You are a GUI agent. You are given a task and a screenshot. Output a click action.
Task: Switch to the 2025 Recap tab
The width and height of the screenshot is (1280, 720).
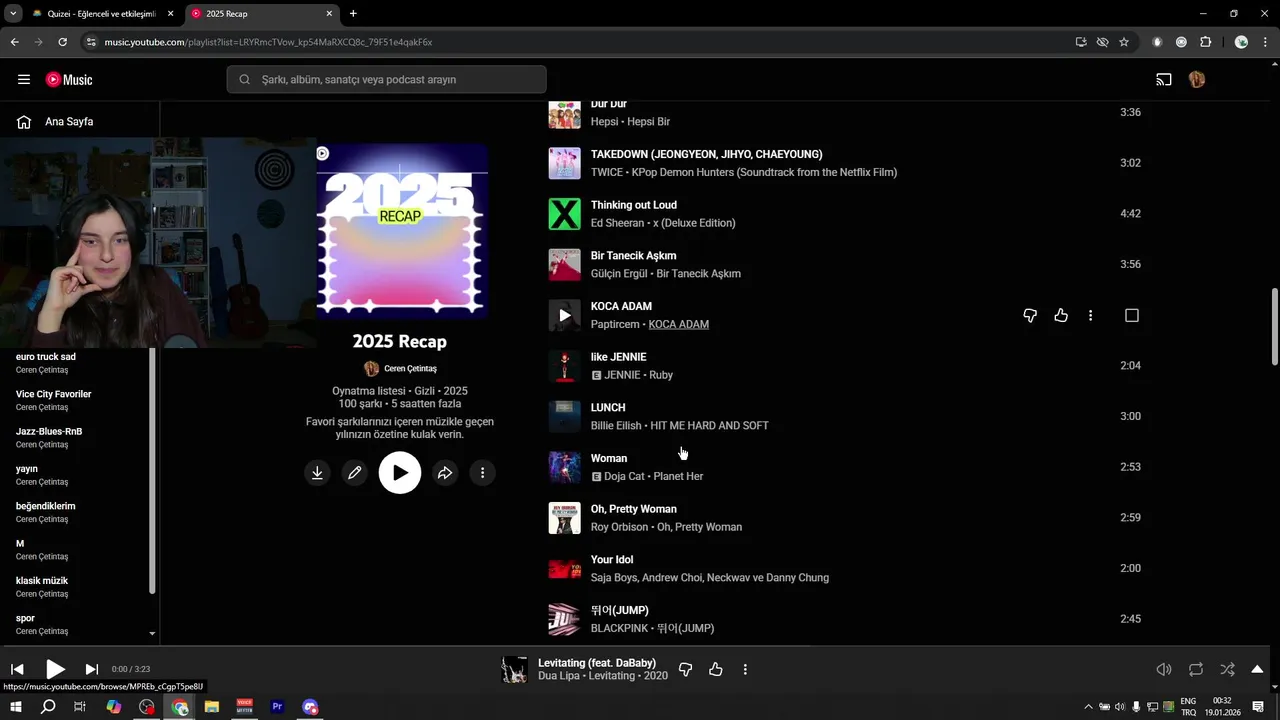tap(262, 14)
